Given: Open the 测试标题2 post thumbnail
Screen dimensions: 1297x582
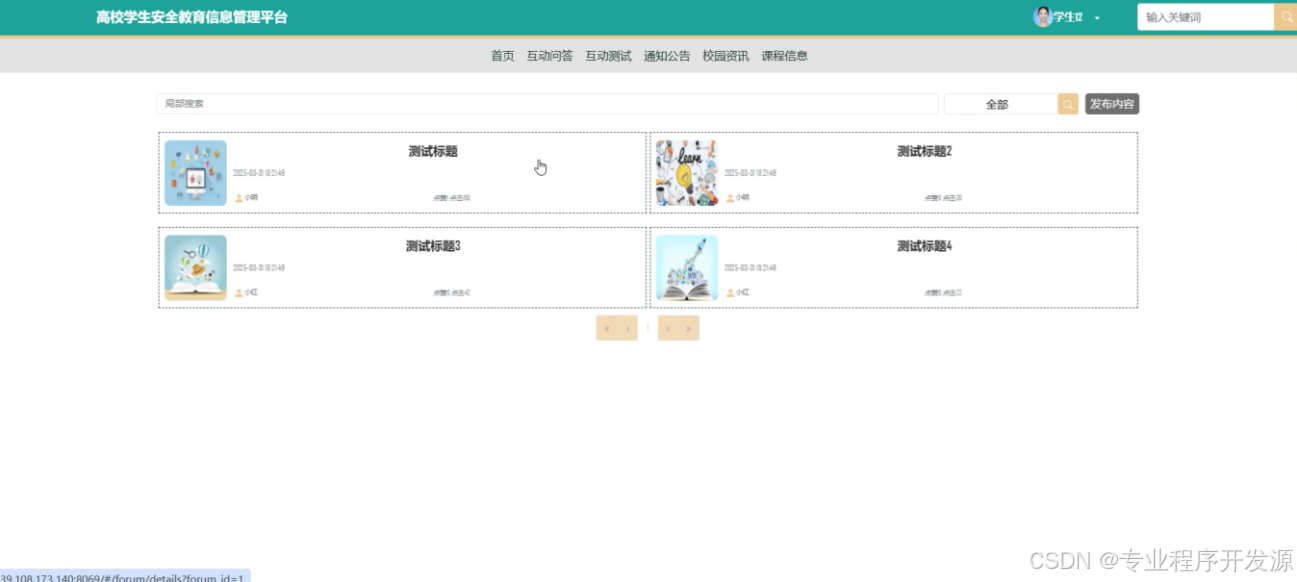Looking at the screenshot, I should pyautogui.click(x=687, y=173).
